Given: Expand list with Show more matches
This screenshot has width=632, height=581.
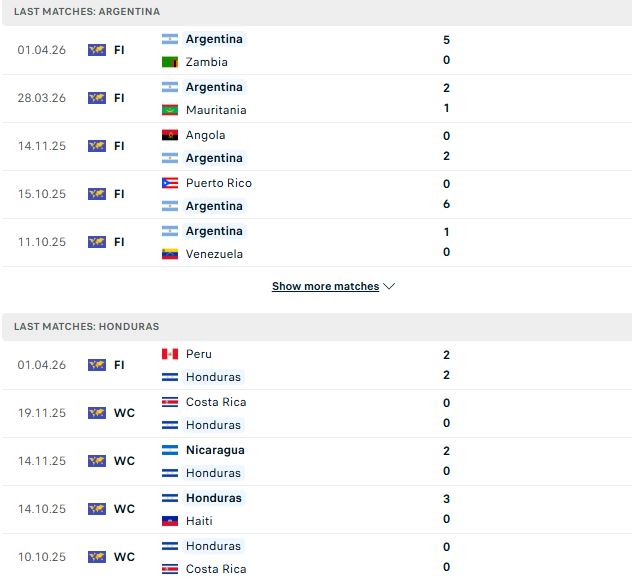Looking at the screenshot, I should [x=325, y=286].
